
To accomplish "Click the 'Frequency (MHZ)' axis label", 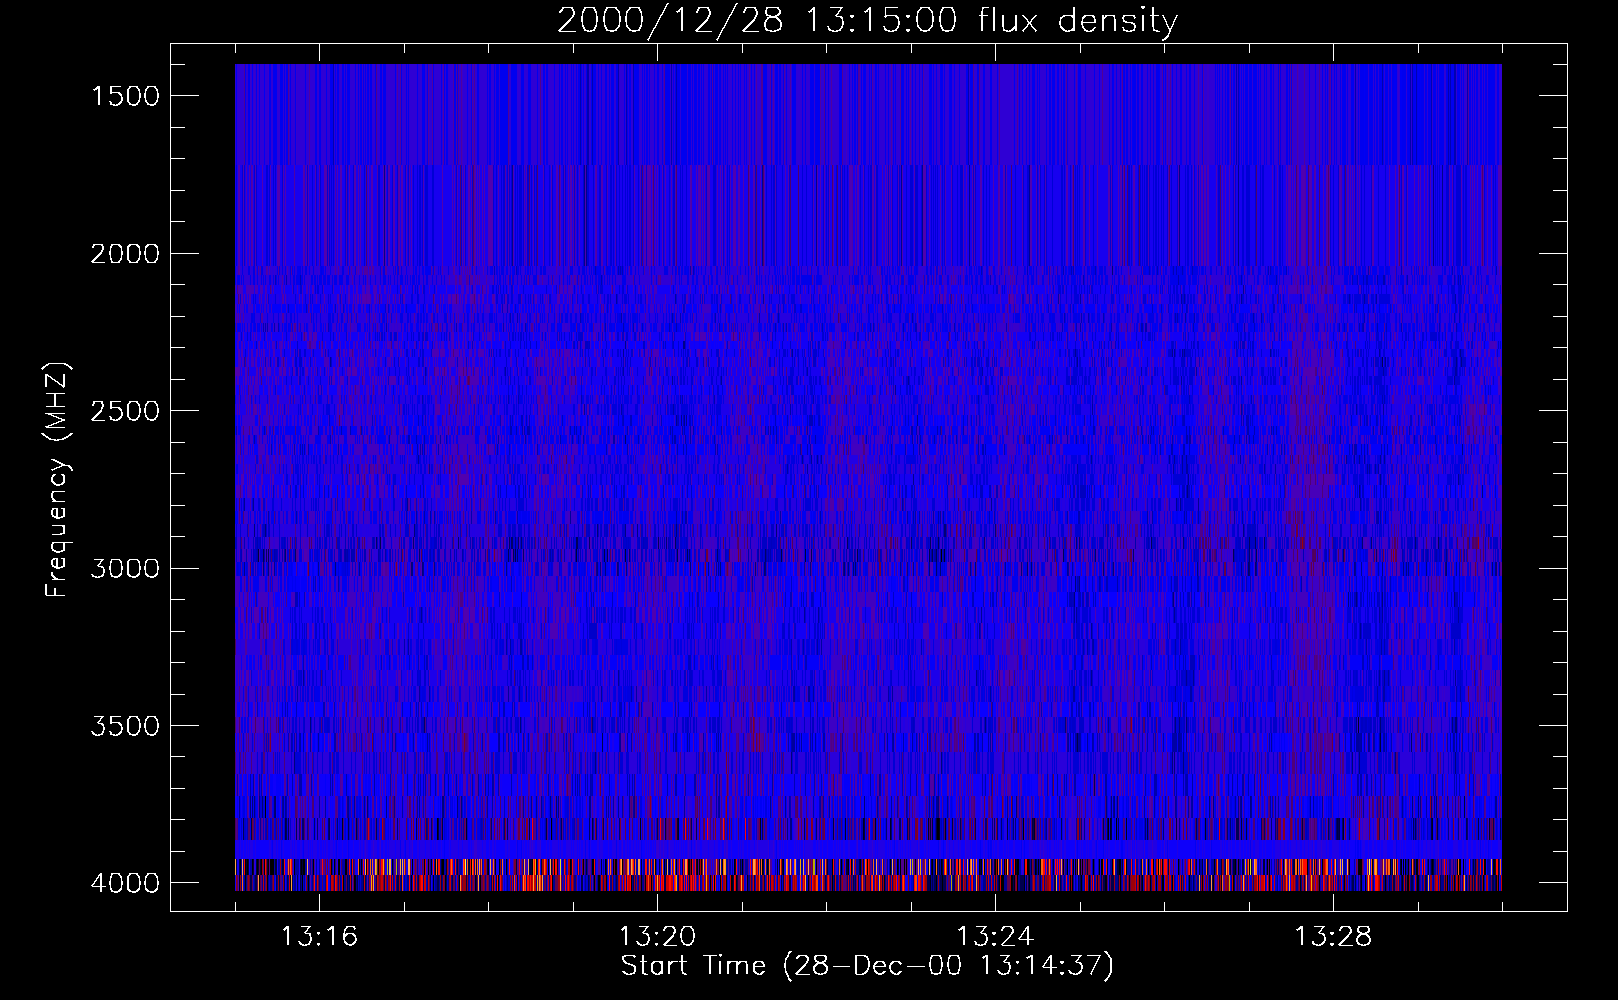I will click(x=57, y=480).
